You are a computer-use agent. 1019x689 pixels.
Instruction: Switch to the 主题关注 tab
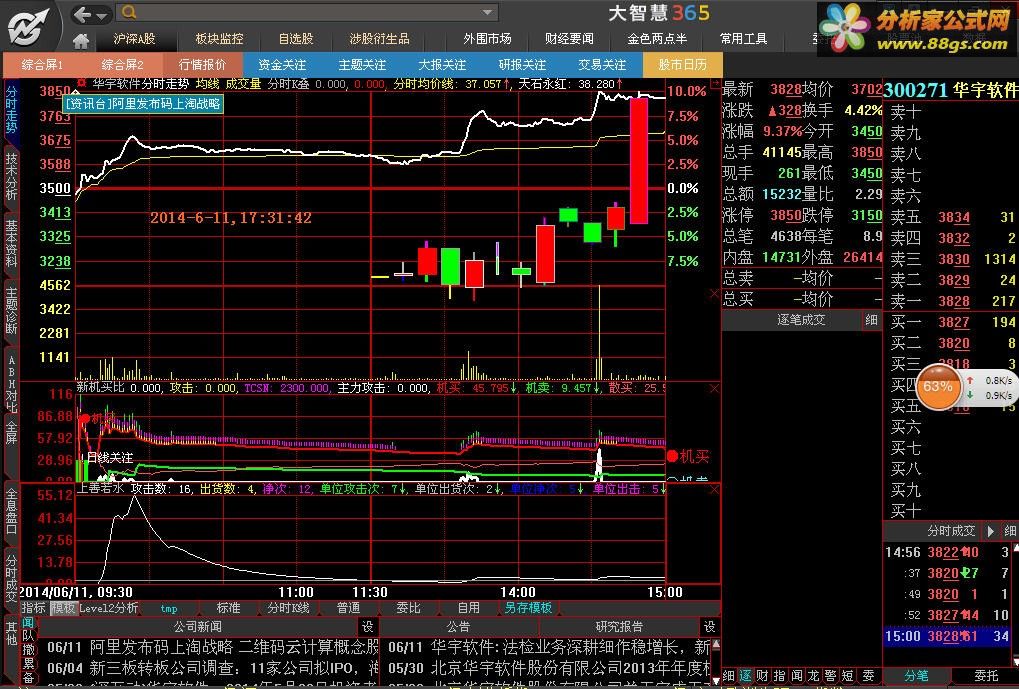pos(363,65)
